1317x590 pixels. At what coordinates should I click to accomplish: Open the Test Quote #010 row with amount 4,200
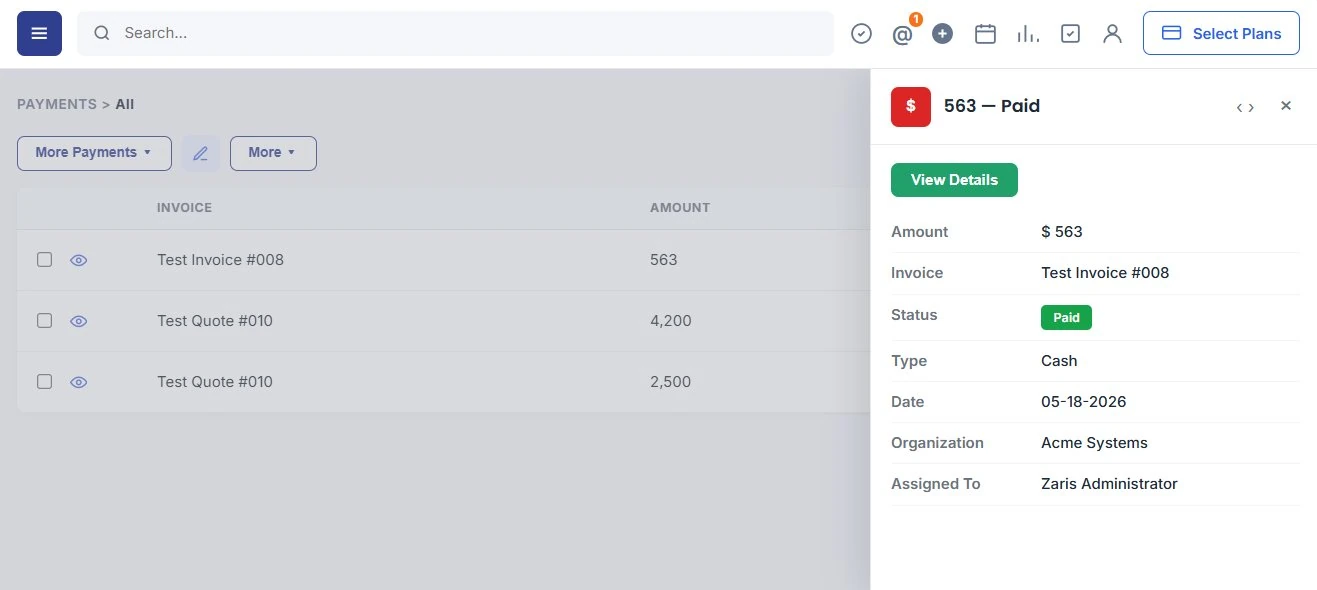click(x=215, y=321)
